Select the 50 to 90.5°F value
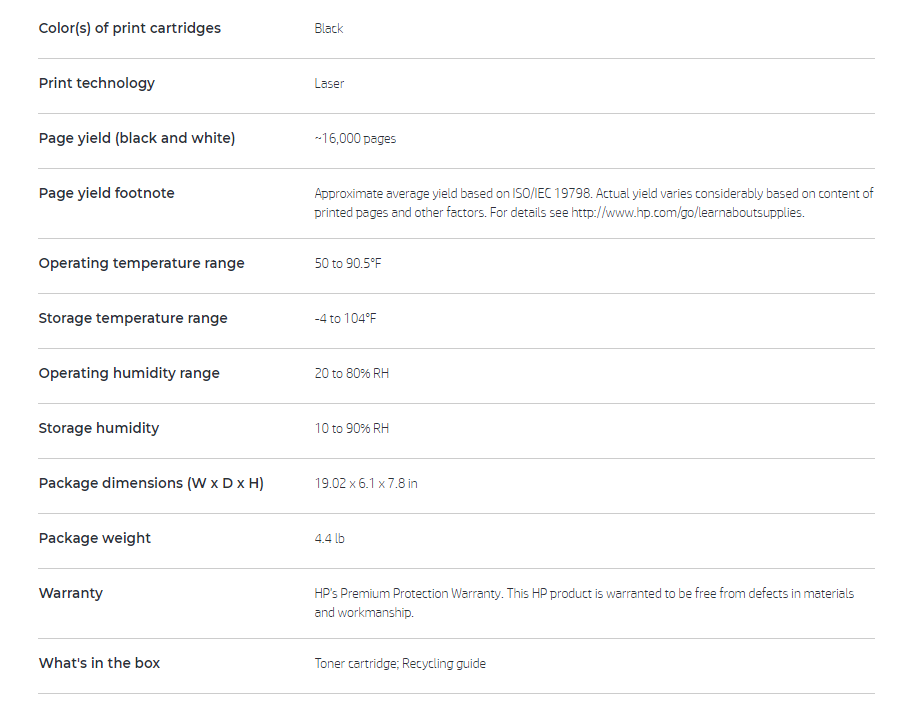Screen dimensions: 916x709 point(348,263)
